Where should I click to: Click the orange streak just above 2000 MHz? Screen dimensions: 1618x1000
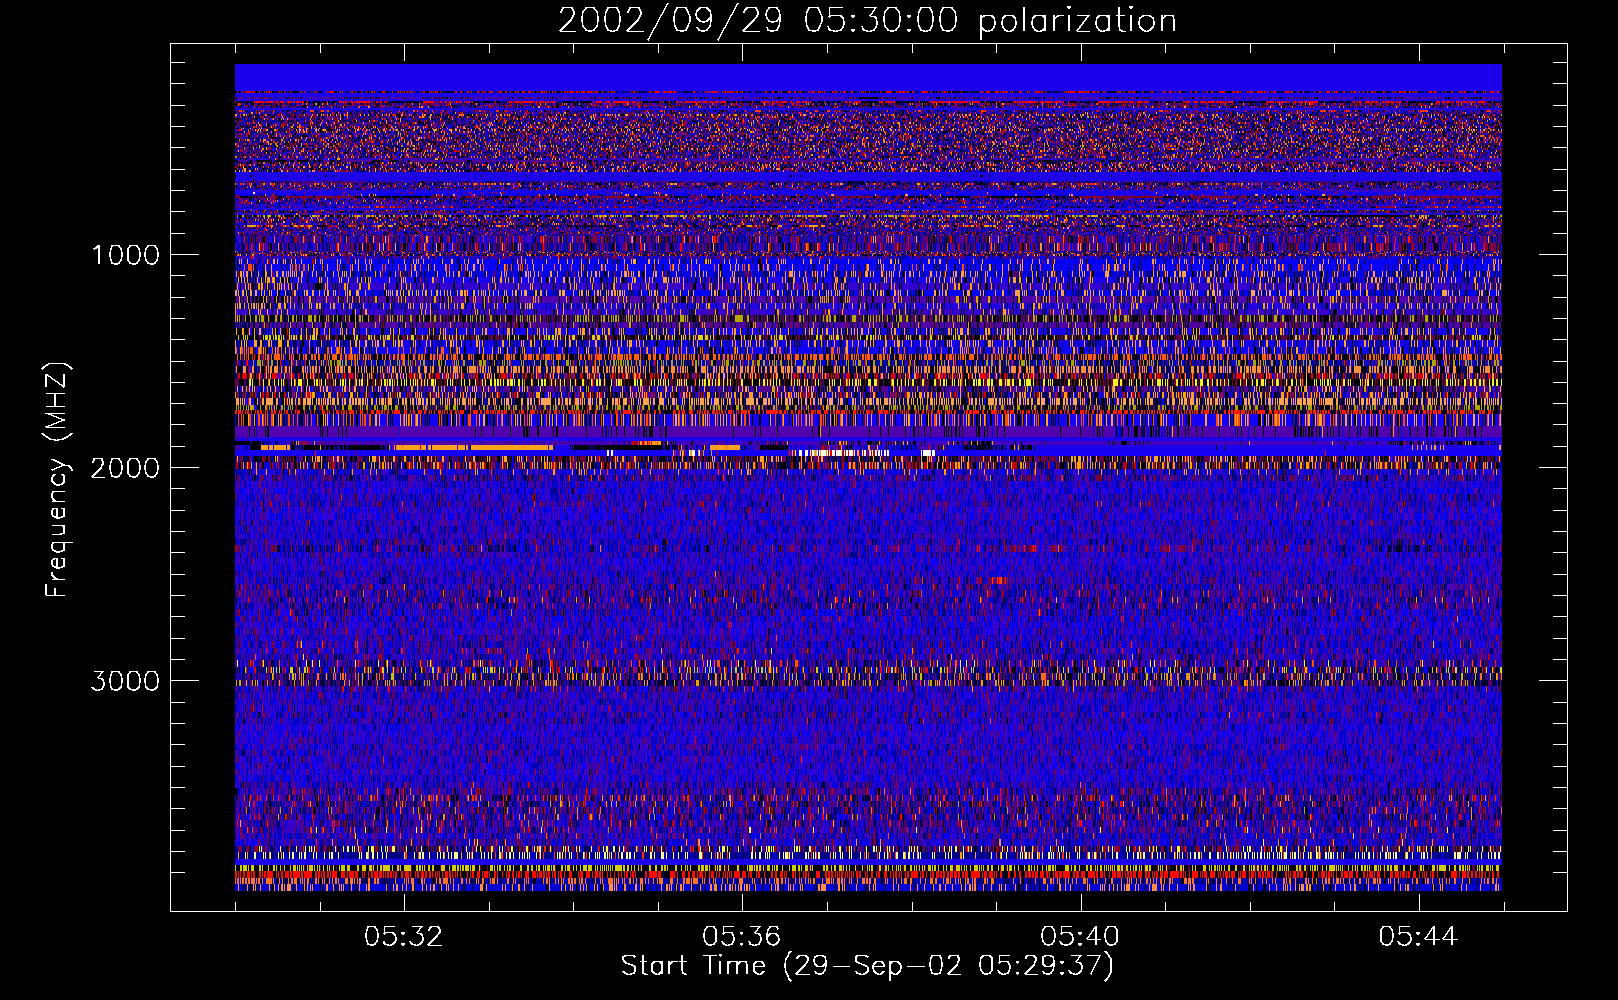click(x=474, y=447)
